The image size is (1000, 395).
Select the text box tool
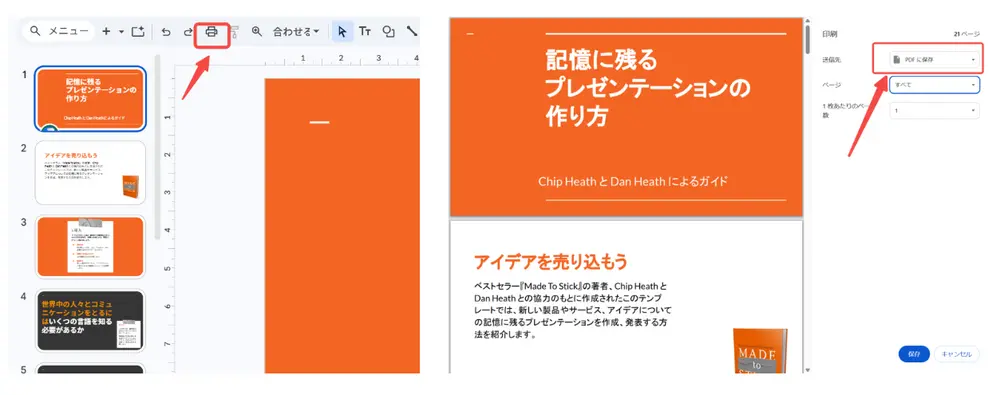[365, 31]
